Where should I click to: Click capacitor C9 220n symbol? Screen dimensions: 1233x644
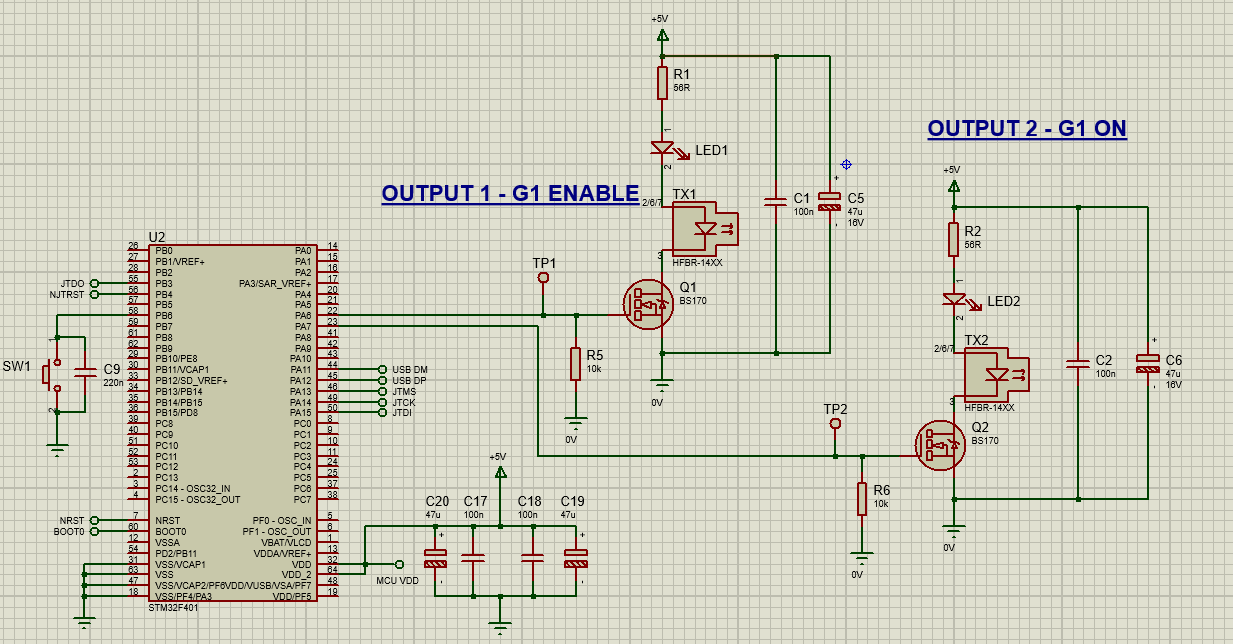tap(84, 374)
